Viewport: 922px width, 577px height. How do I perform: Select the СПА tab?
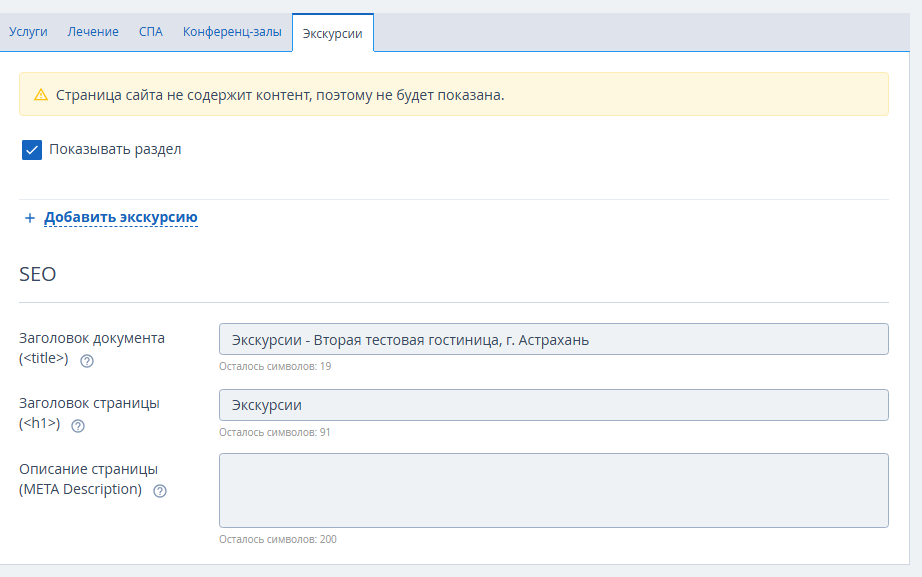(151, 32)
